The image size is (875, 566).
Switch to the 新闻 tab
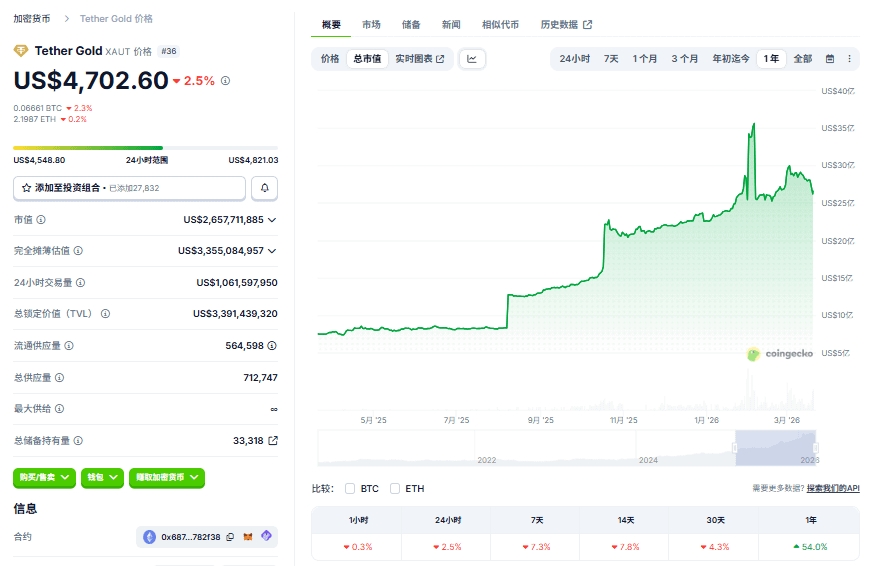pos(451,25)
